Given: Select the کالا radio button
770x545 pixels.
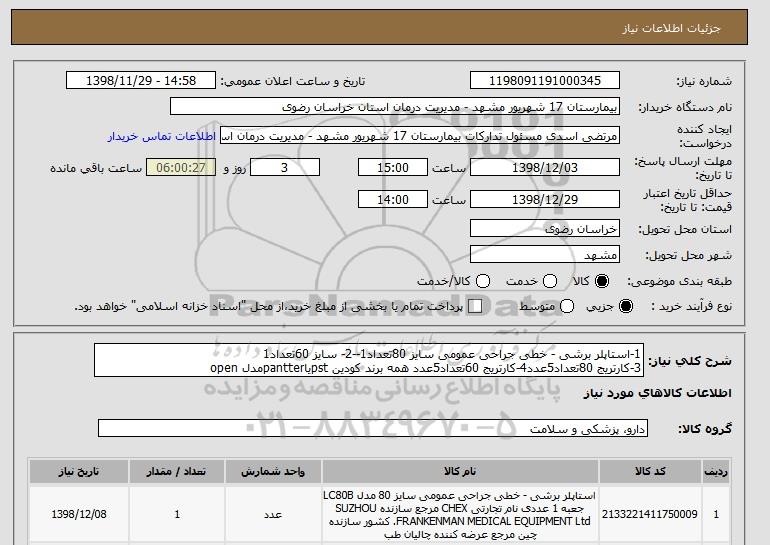Looking at the screenshot, I should 602,281.
